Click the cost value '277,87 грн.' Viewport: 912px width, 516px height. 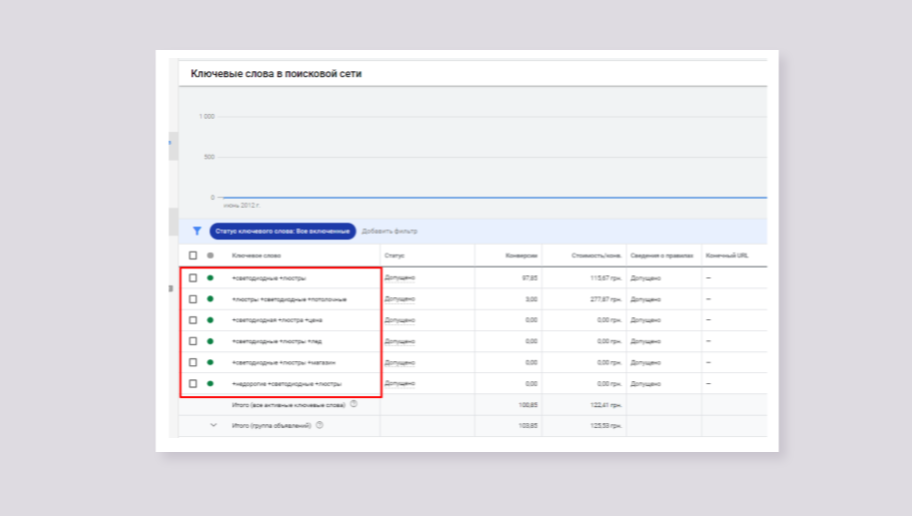tap(605, 299)
